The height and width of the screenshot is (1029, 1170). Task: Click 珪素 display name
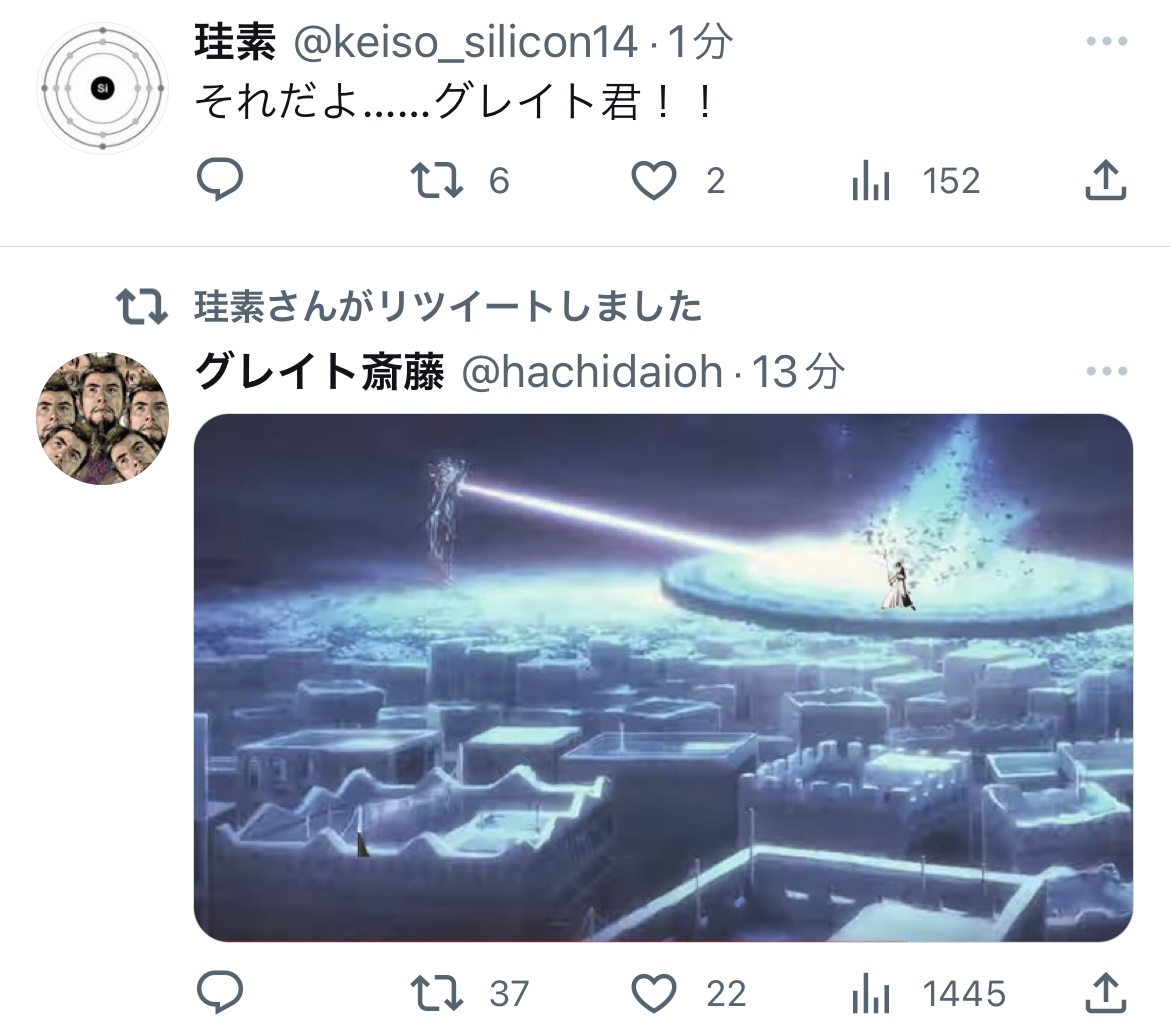pyautogui.click(x=235, y=41)
